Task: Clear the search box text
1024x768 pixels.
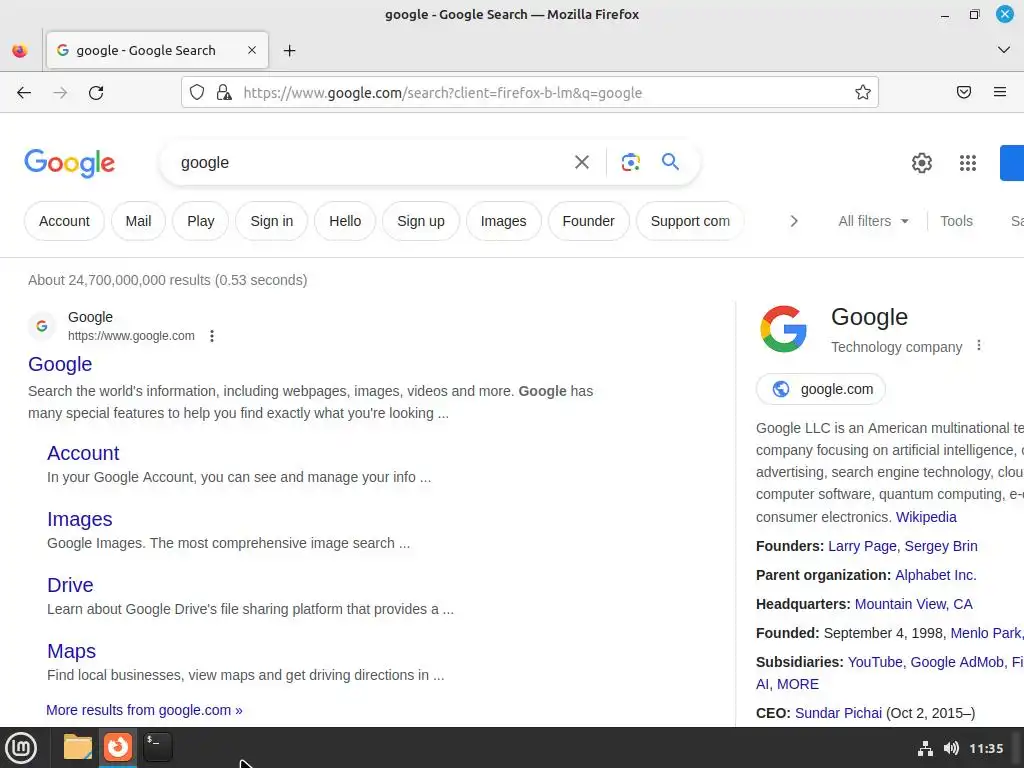Action: pyautogui.click(x=581, y=162)
